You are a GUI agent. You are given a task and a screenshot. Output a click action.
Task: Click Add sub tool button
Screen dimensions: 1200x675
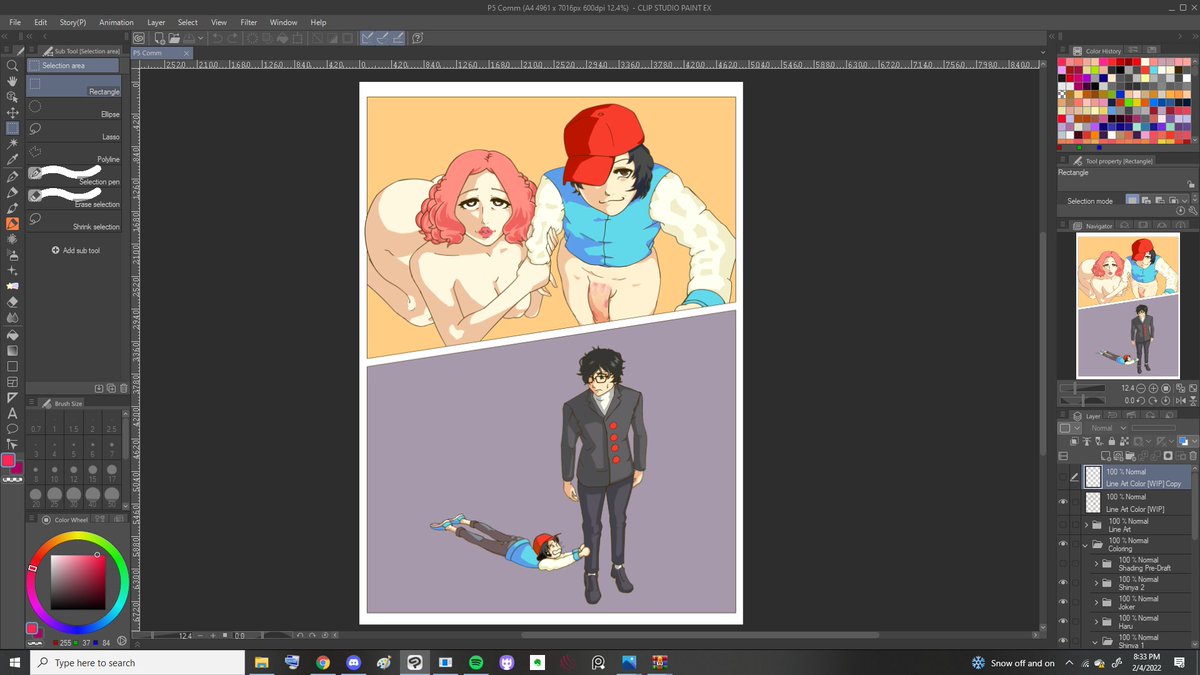coord(76,250)
